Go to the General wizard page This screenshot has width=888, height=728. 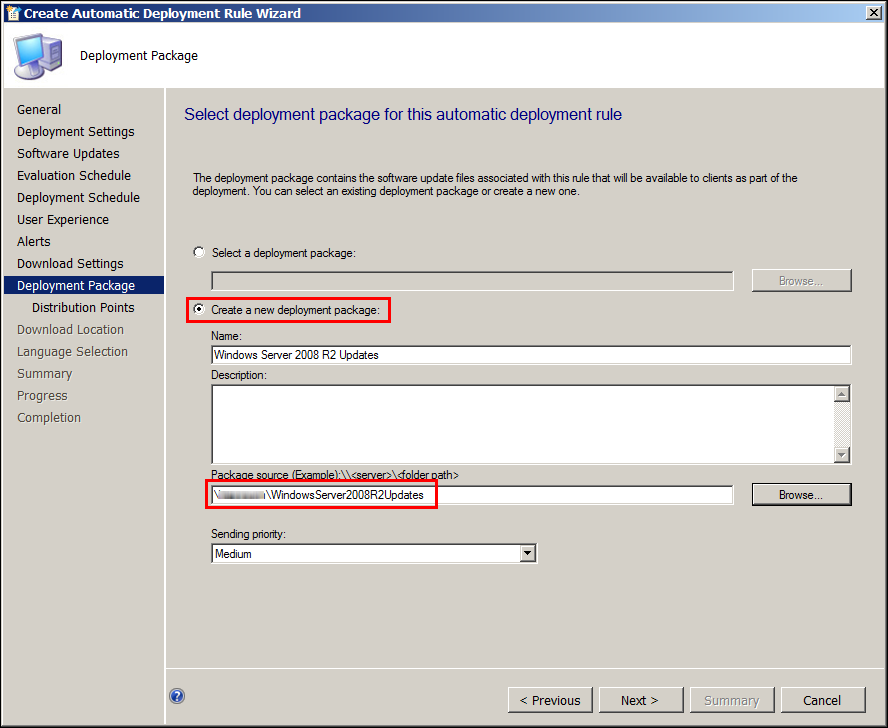click(x=39, y=110)
